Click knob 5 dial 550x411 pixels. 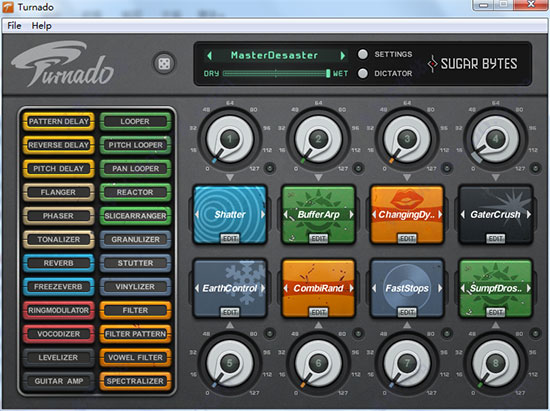click(x=230, y=363)
